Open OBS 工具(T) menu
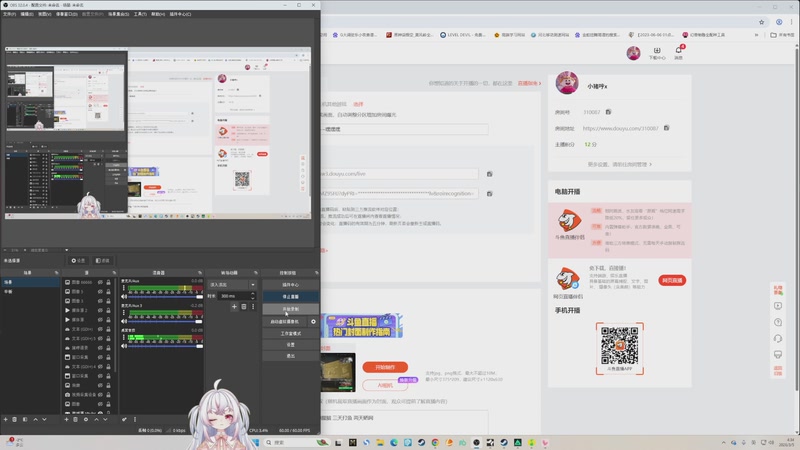 coord(140,14)
